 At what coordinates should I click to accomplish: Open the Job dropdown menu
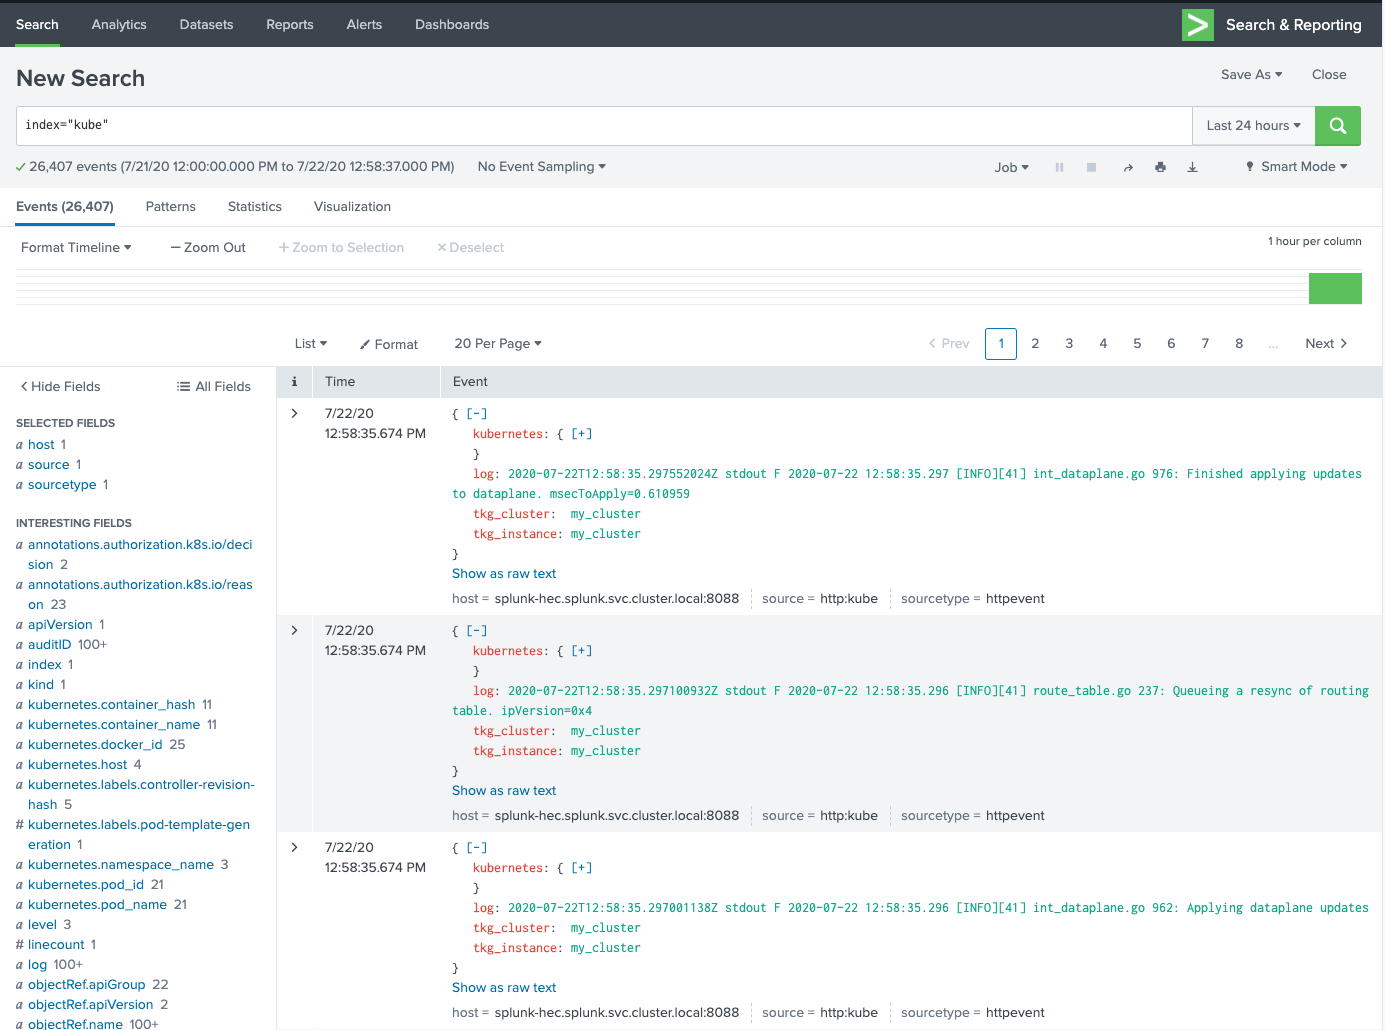(x=1011, y=167)
